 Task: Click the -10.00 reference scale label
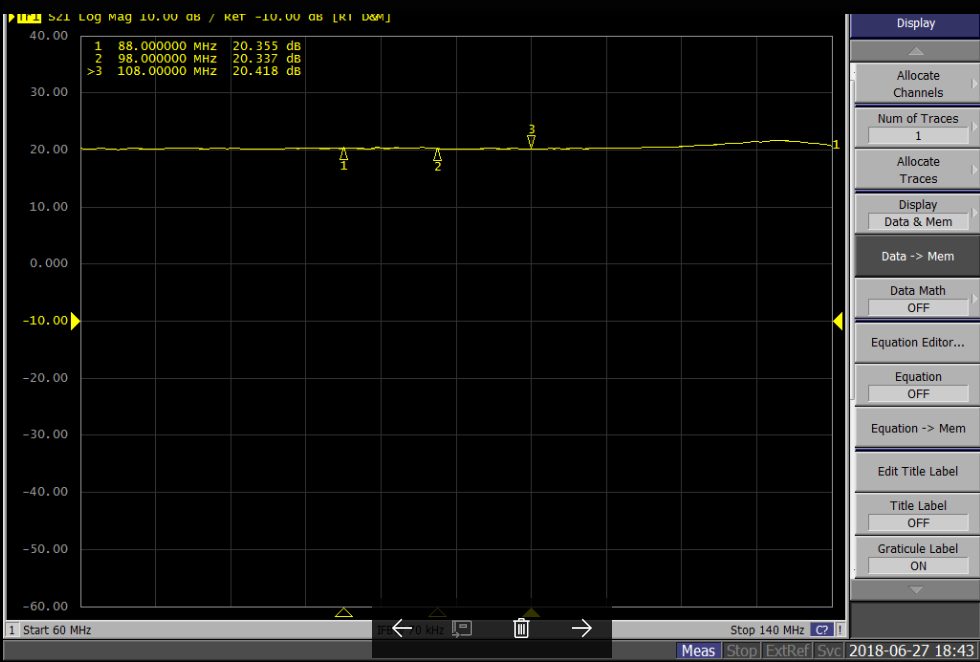(x=45, y=321)
